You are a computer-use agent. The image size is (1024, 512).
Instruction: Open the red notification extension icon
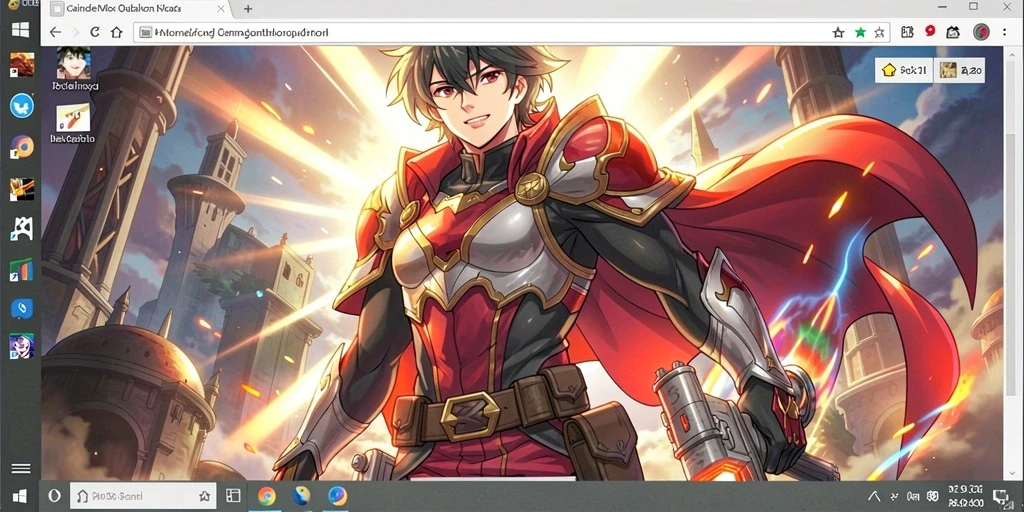(930, 31)
